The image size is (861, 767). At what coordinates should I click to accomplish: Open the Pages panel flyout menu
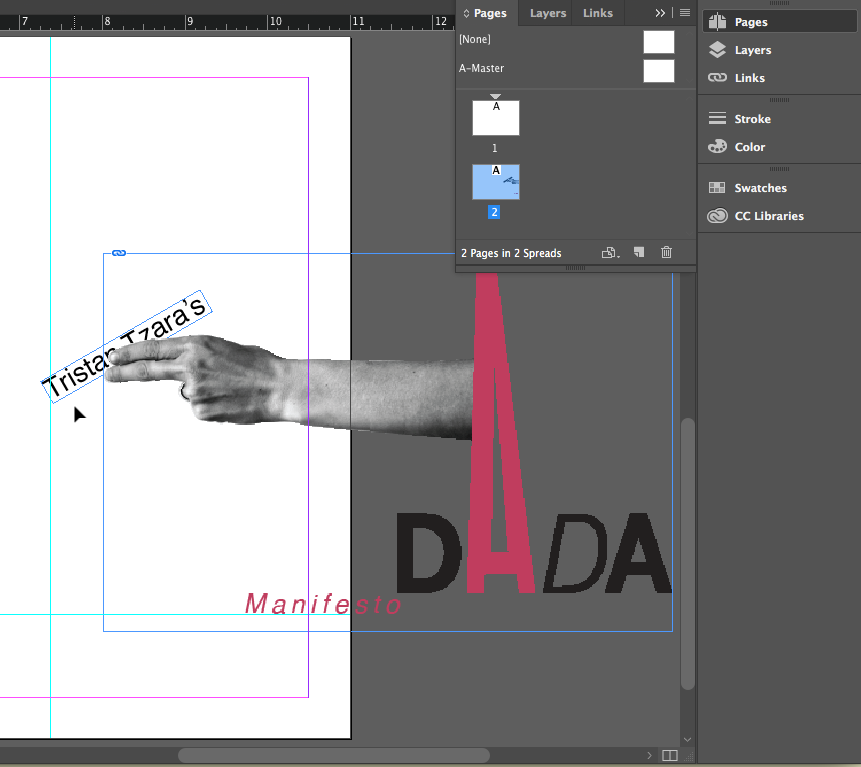click(685, 13)
